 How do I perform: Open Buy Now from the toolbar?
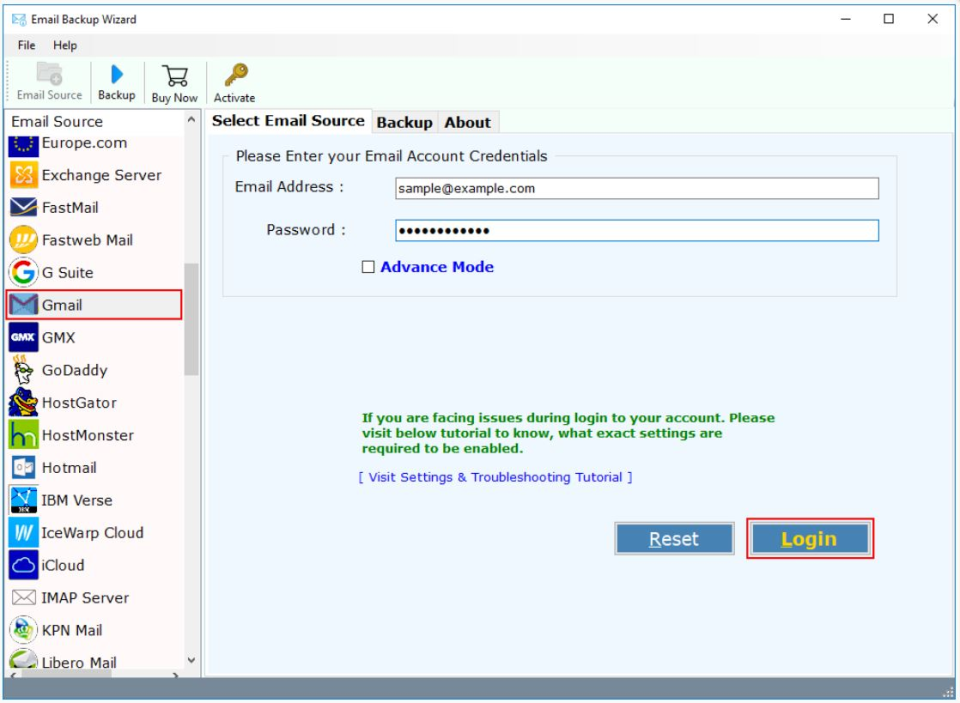click(174, 80)
